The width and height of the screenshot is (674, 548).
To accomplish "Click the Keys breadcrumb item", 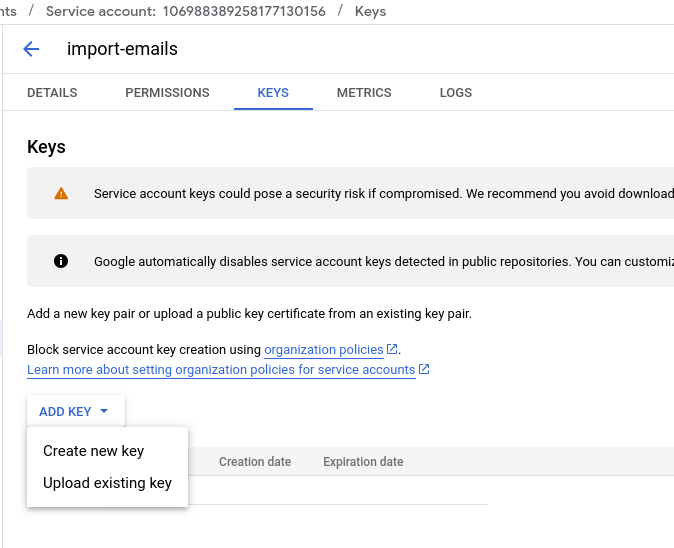I will 370,12.
